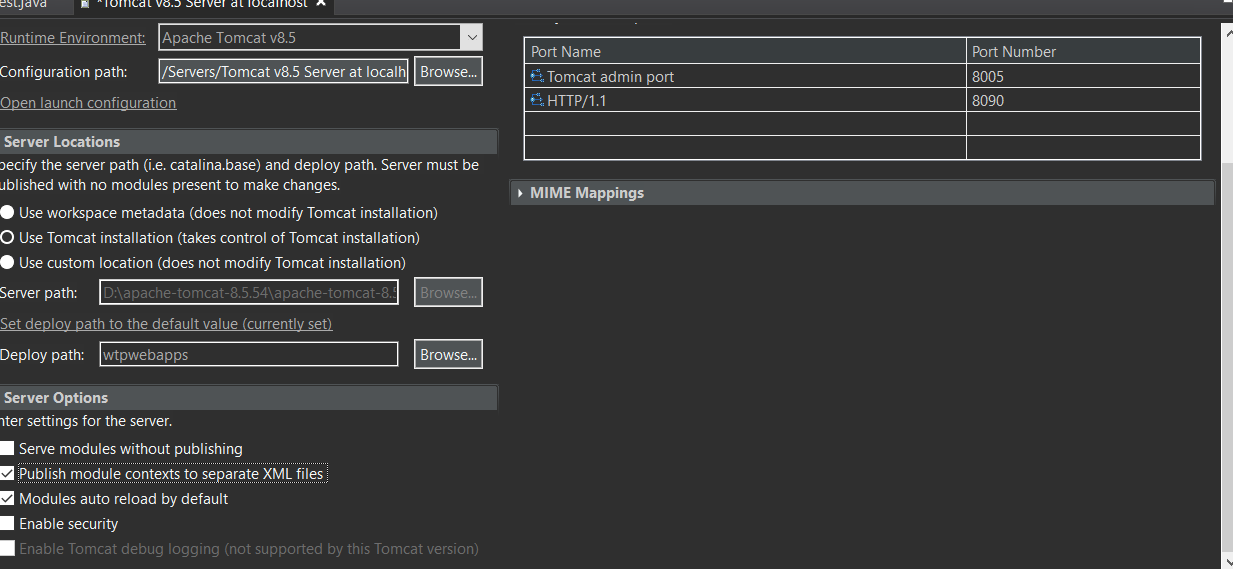
Task: Click the Port Number column header
Action: click(1083, 51)
